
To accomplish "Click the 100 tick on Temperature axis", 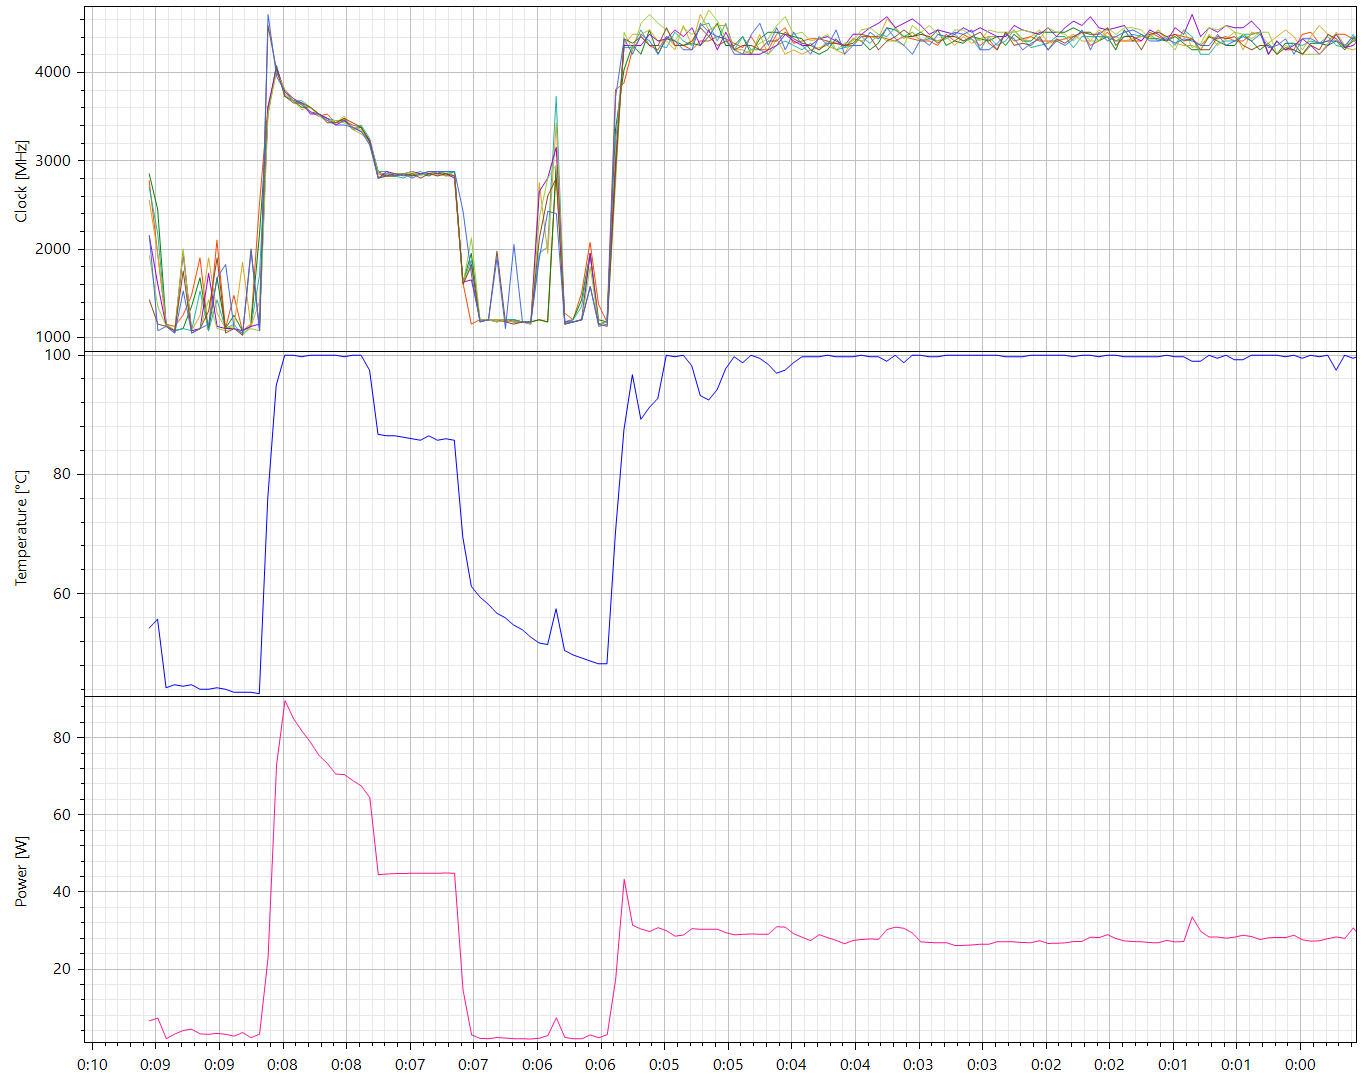I will [58, 355].
